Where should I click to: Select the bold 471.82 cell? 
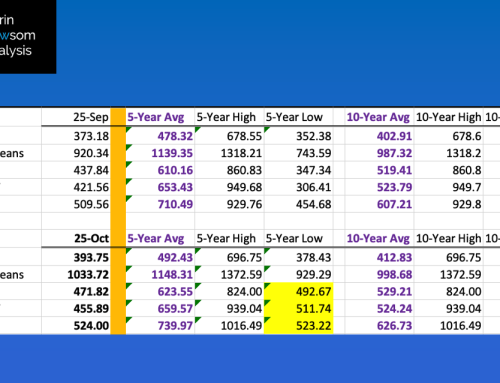pyautogui.click(x=76, y=291)
